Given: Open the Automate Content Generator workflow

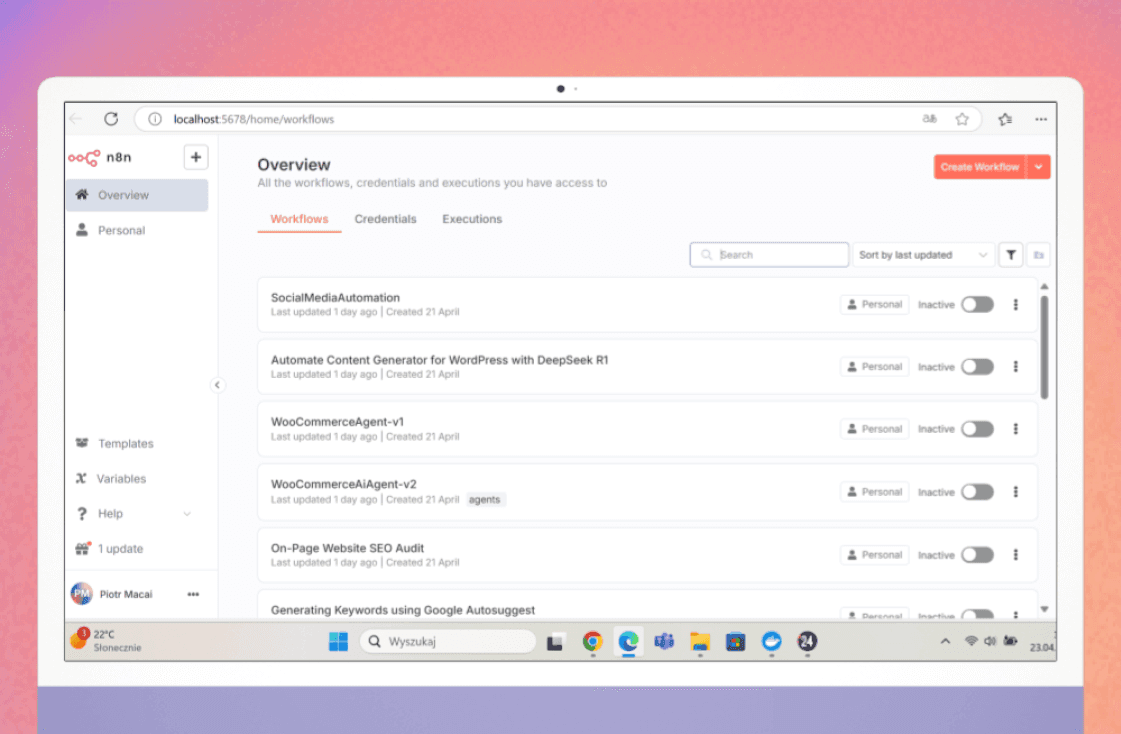Looking at the screenshot, I should 439,360.
